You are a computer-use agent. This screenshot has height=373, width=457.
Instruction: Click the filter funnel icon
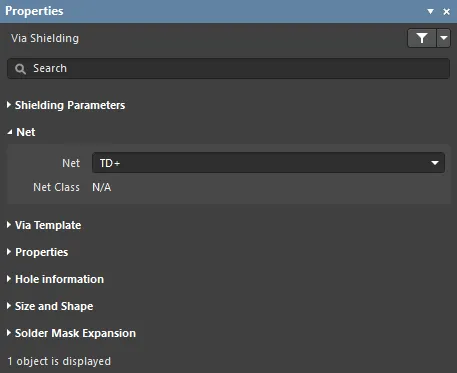point(422,38)
